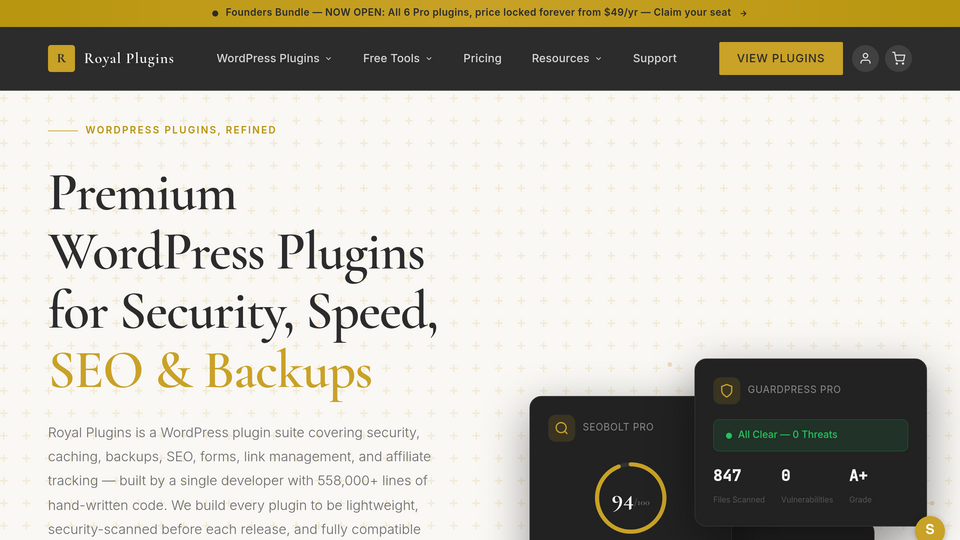This screenshot has width=960, height=540.
Task: Click the Royal Plugins R logo icon
Action: coord(61,58)
